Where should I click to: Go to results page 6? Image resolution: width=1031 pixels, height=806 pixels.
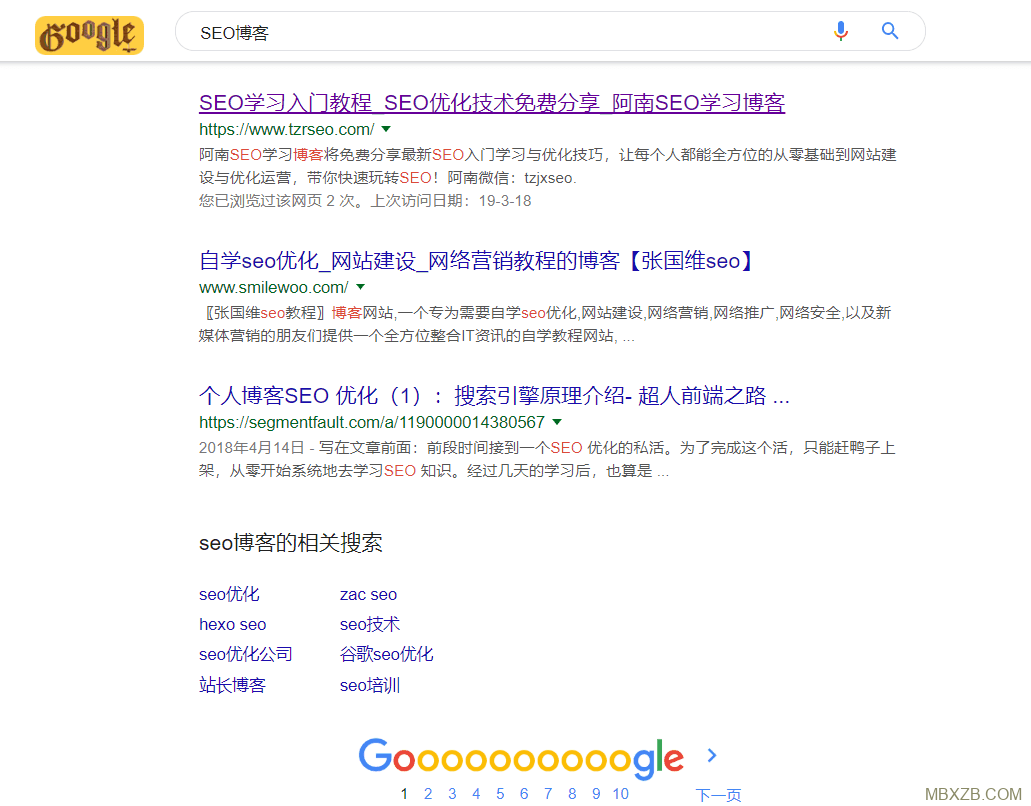point(524,794)
